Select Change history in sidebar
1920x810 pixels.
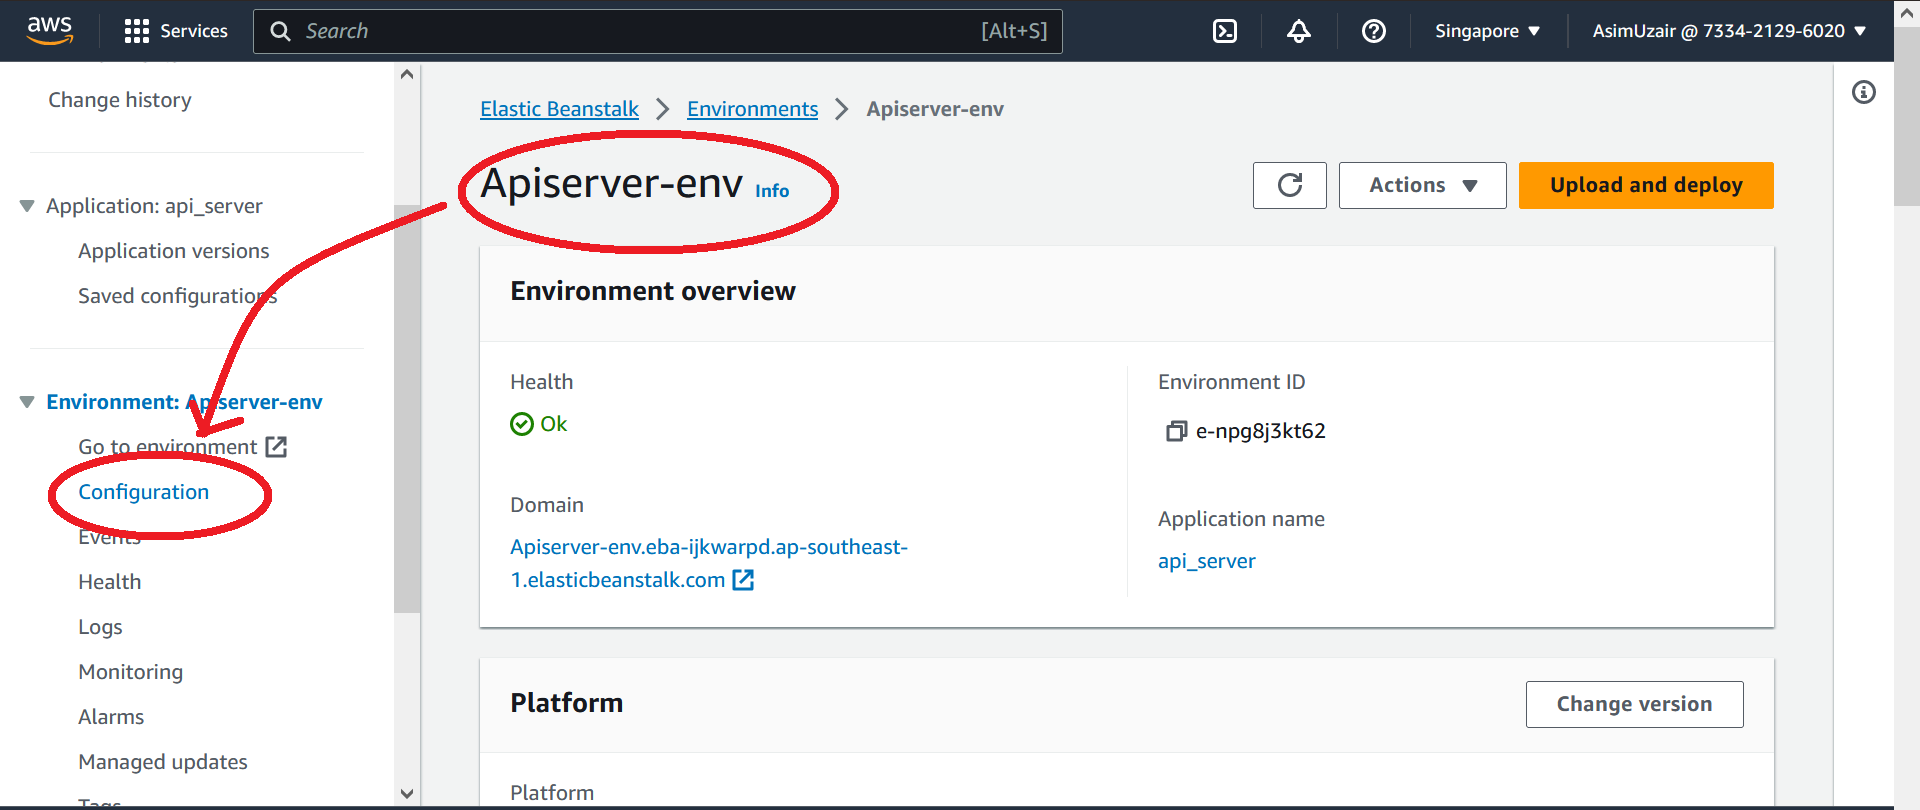pos(120,100)
